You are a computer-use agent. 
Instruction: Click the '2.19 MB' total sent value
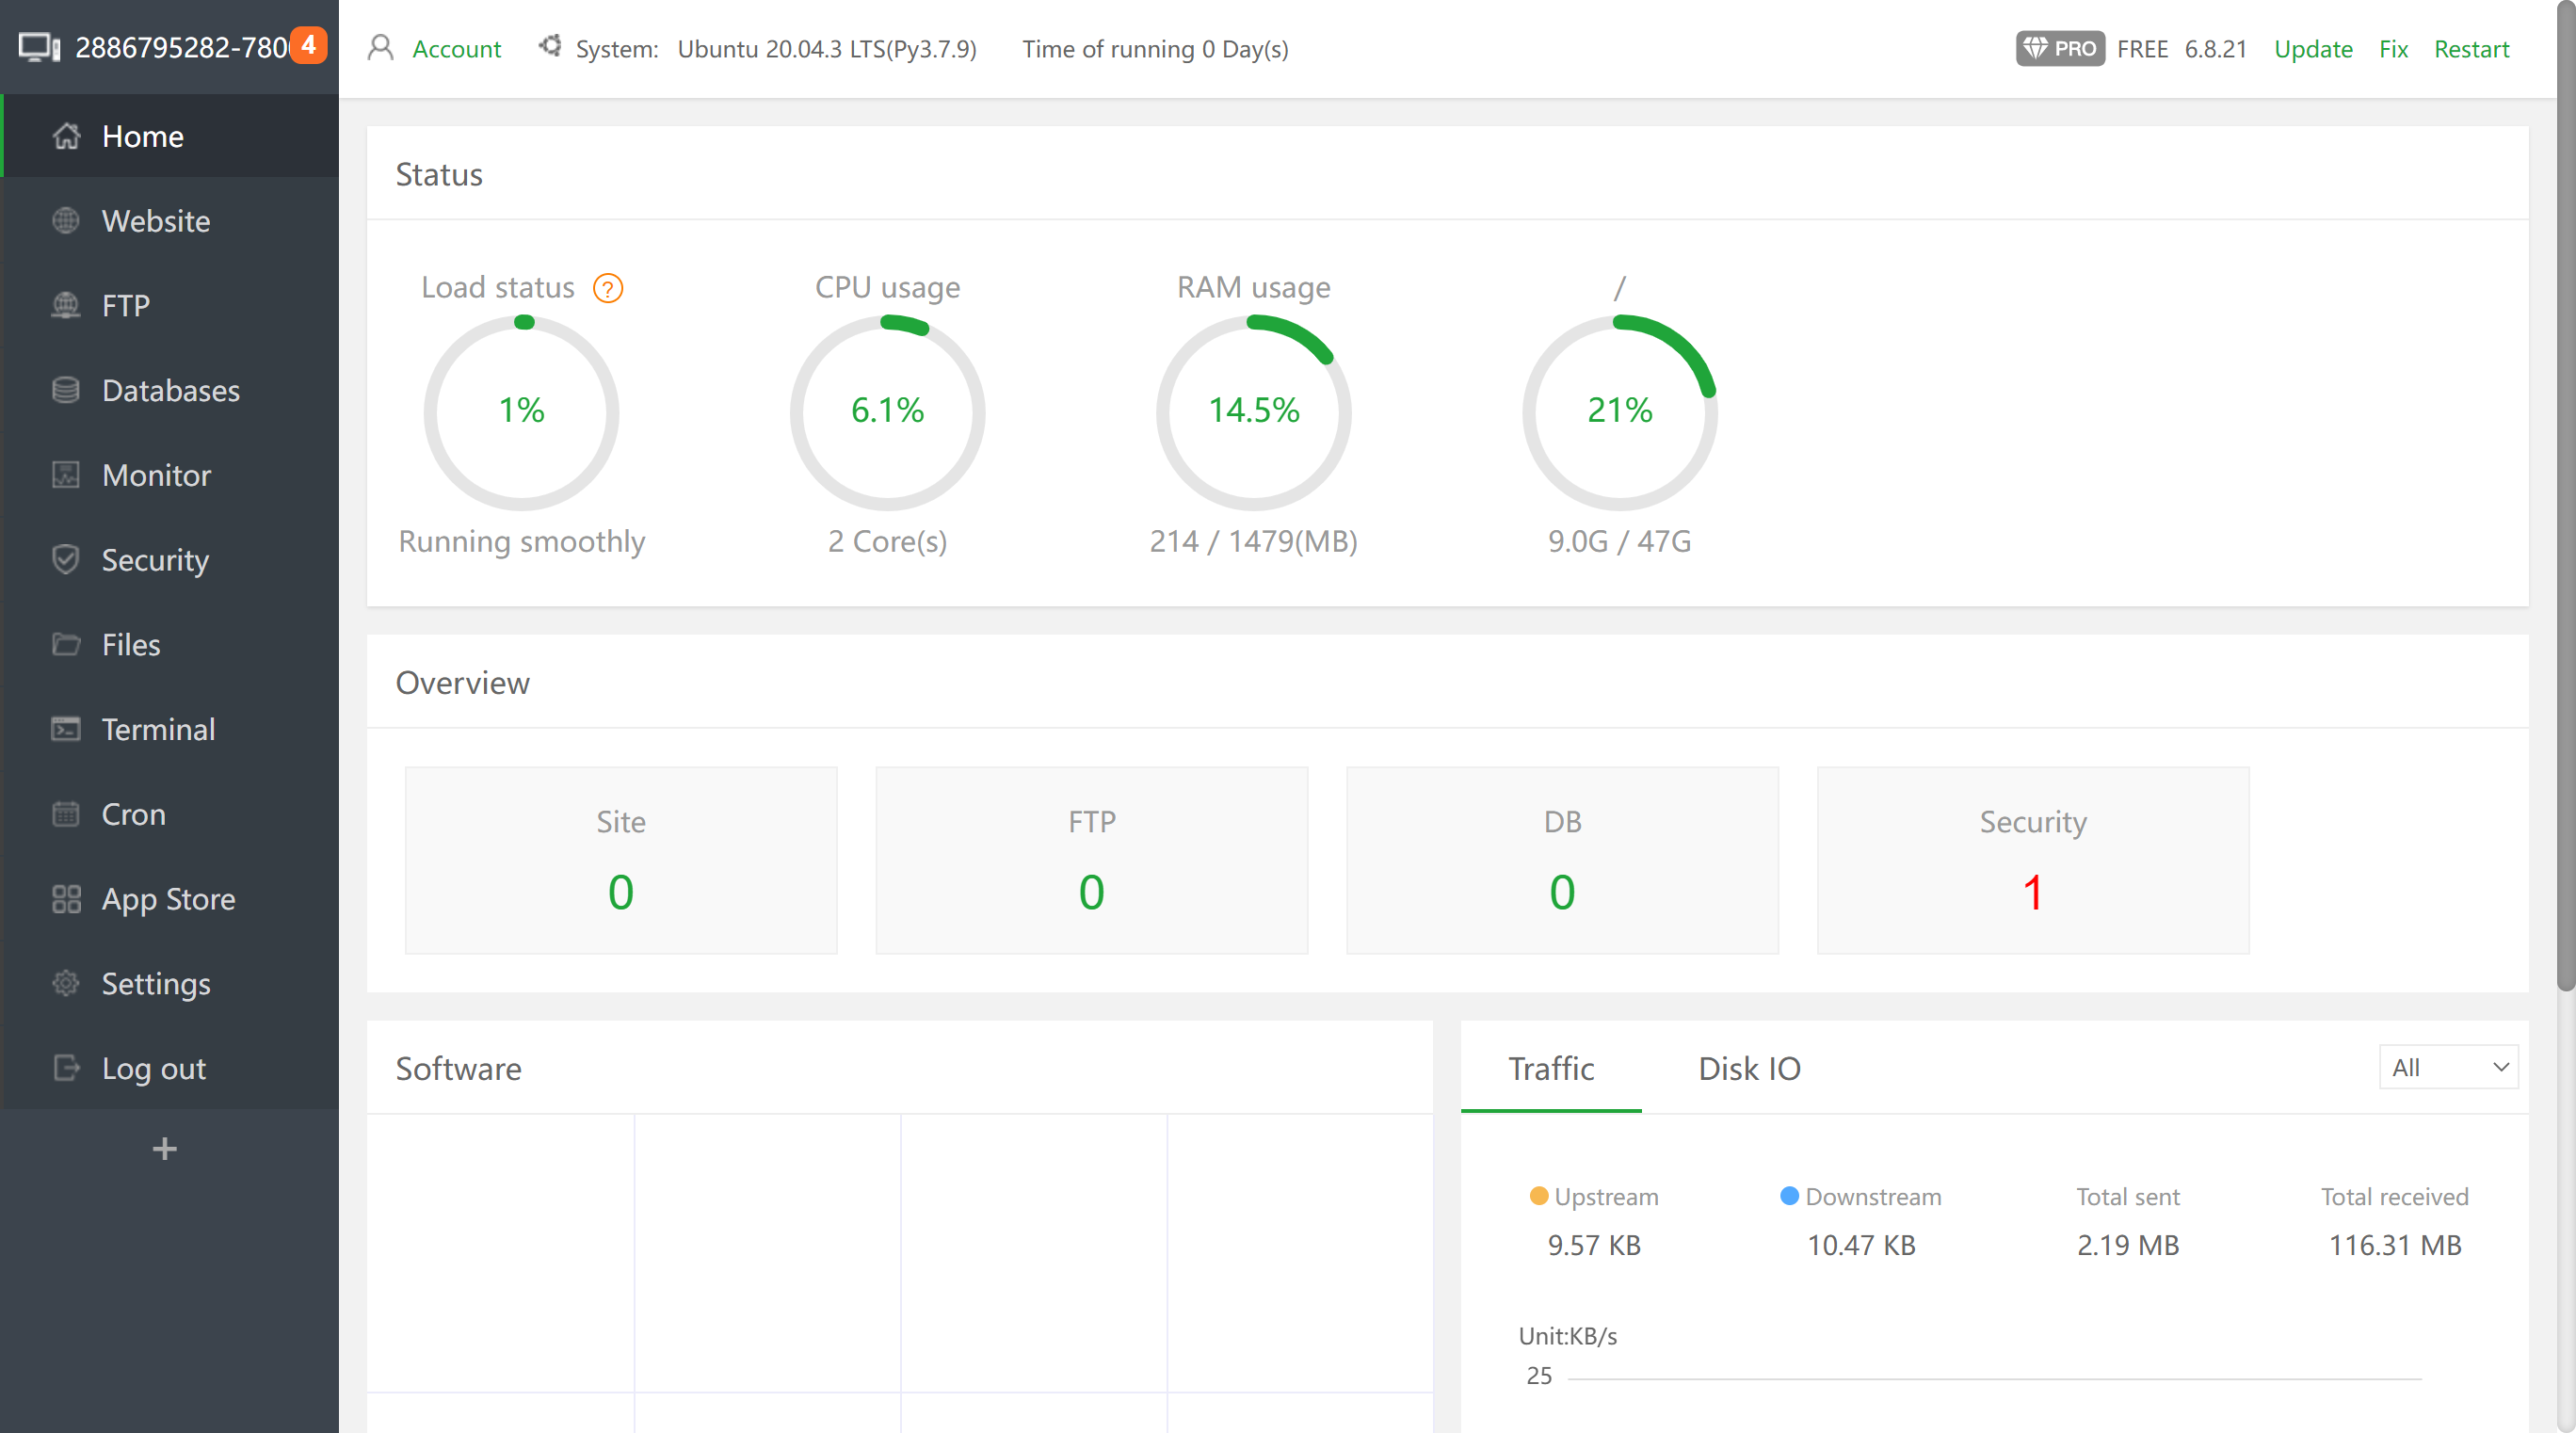[2128, 1245]
